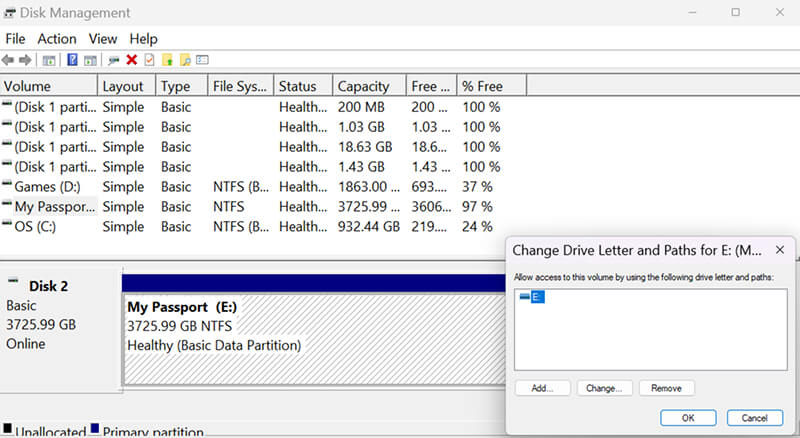
Task: Open the Action menu
Action: tap(57, 39)
